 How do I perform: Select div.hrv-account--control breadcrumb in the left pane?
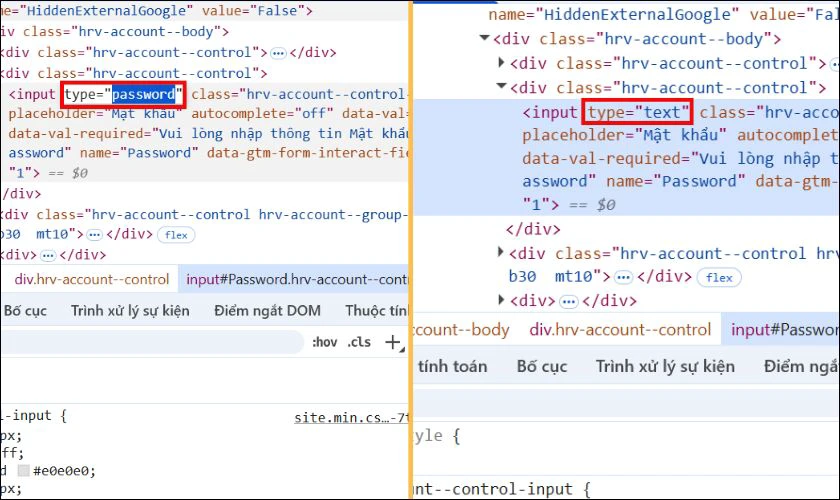[x=92, y=279]
